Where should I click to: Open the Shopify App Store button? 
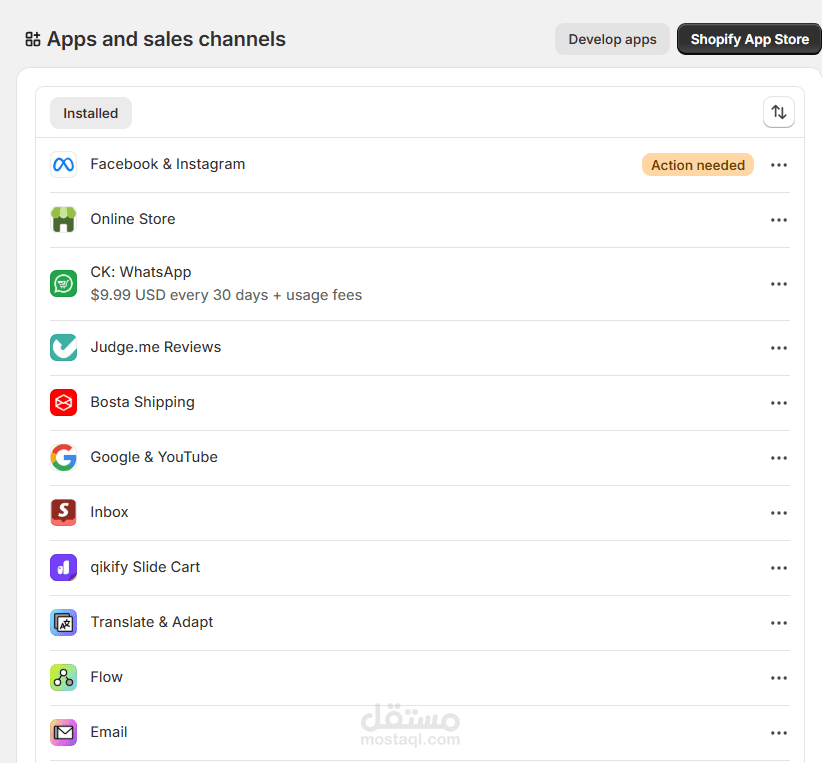click(749, 40)
